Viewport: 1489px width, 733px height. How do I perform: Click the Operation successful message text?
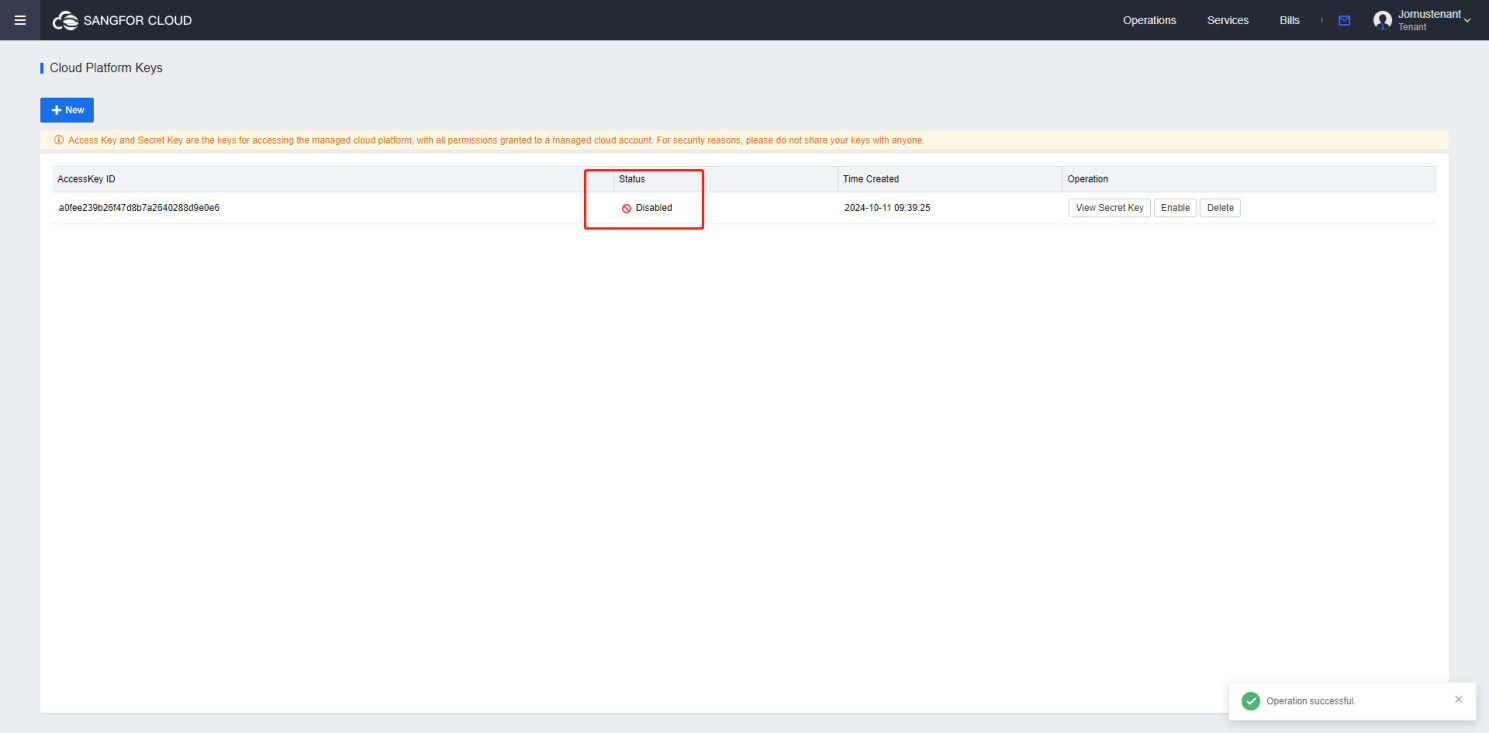pyautogui.click(x=1311, y=701)
